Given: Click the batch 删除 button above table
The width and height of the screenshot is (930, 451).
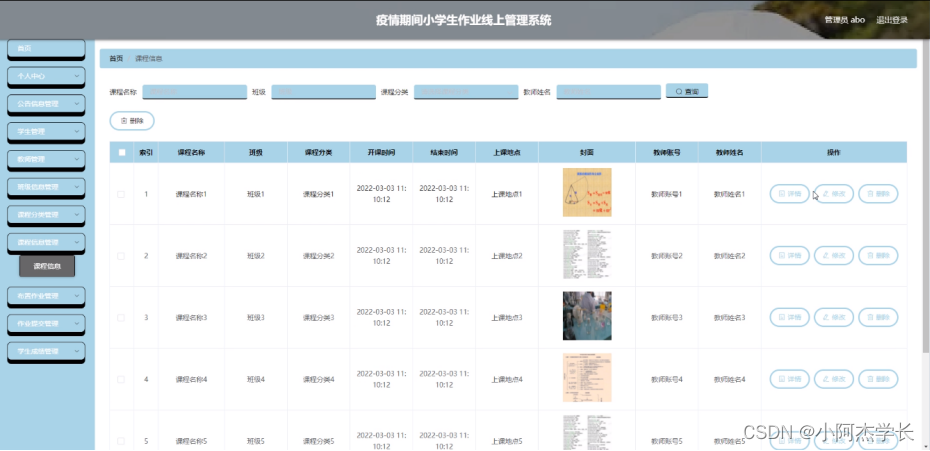Looking at the screenshot, I should tap(132, 120).
